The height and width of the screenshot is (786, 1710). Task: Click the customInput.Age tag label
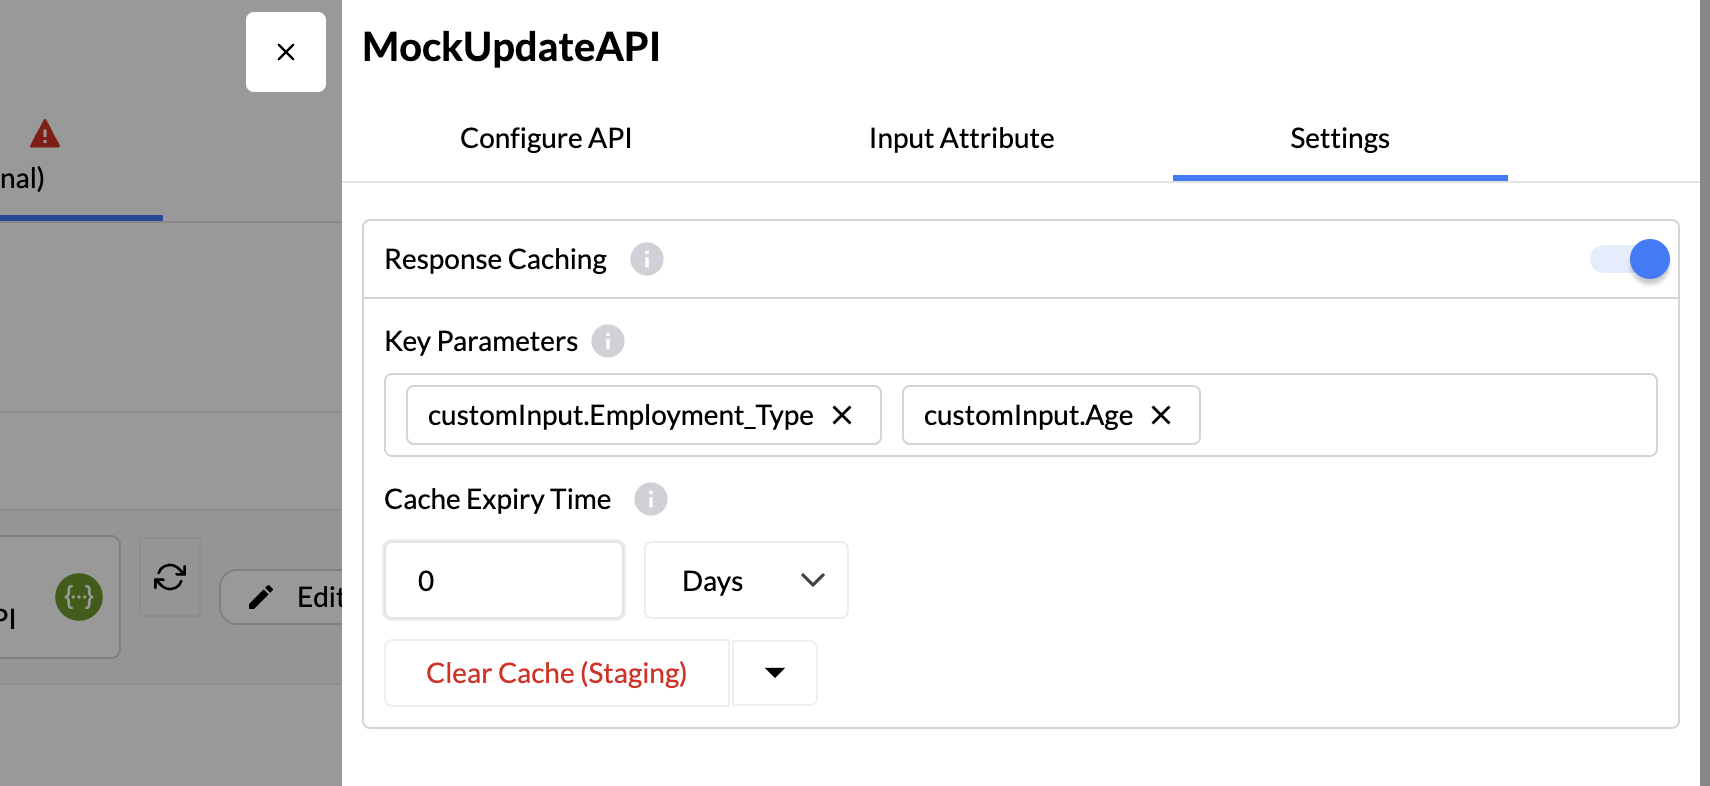click(x=1027, y=415)
